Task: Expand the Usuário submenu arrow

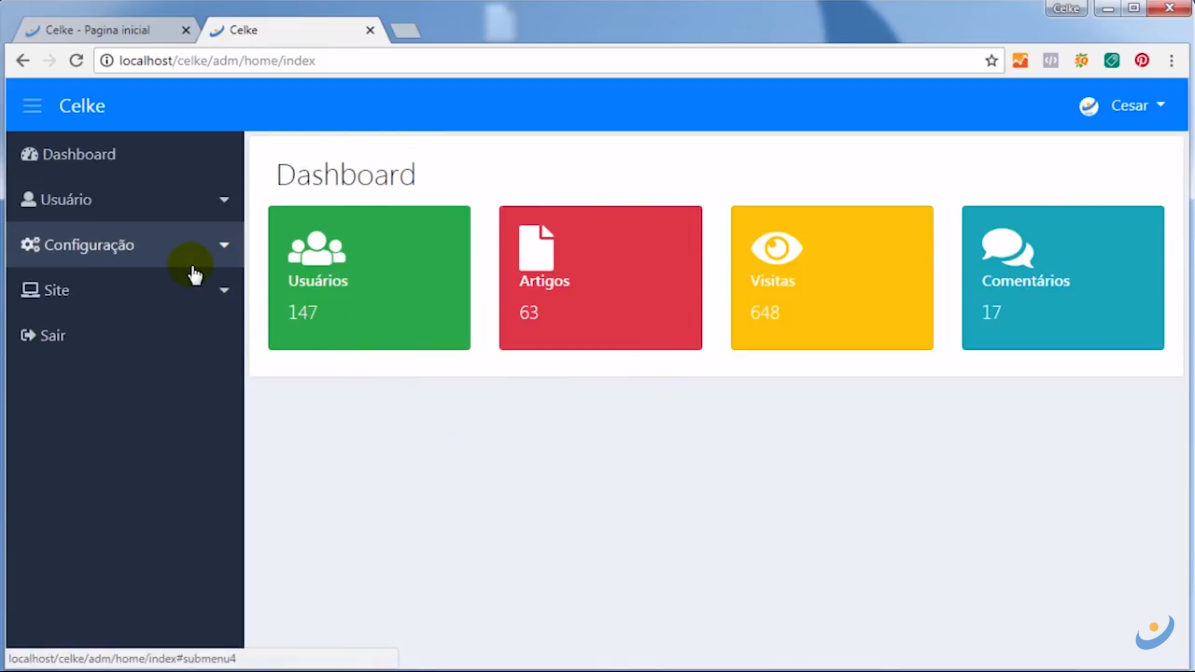Action: click(x=224, y=200)
